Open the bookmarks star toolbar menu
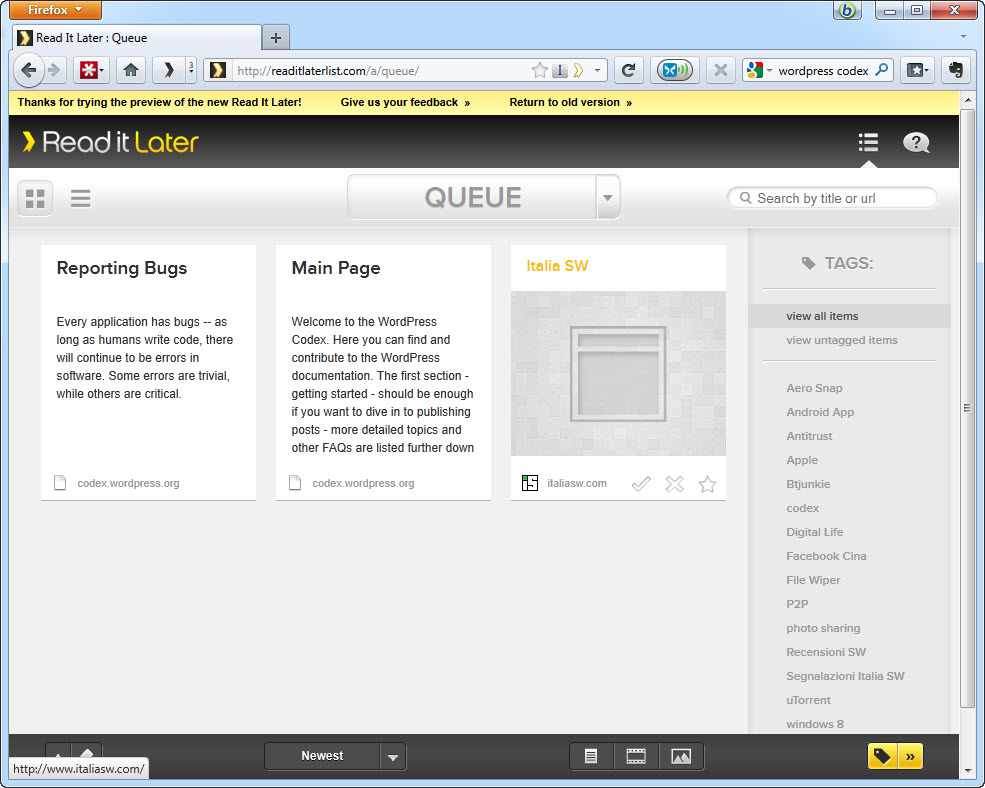The image size is (985, 788). (918, 70)
